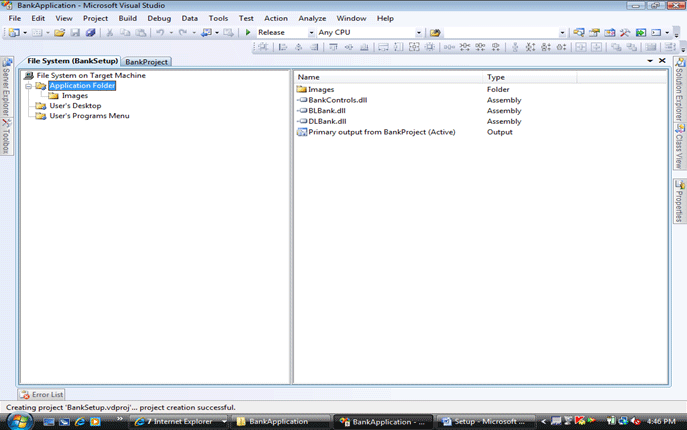The width and height of the screenshot is (687, 430).
Task: Click the Open File folder icon
Action: pos(60,32)
